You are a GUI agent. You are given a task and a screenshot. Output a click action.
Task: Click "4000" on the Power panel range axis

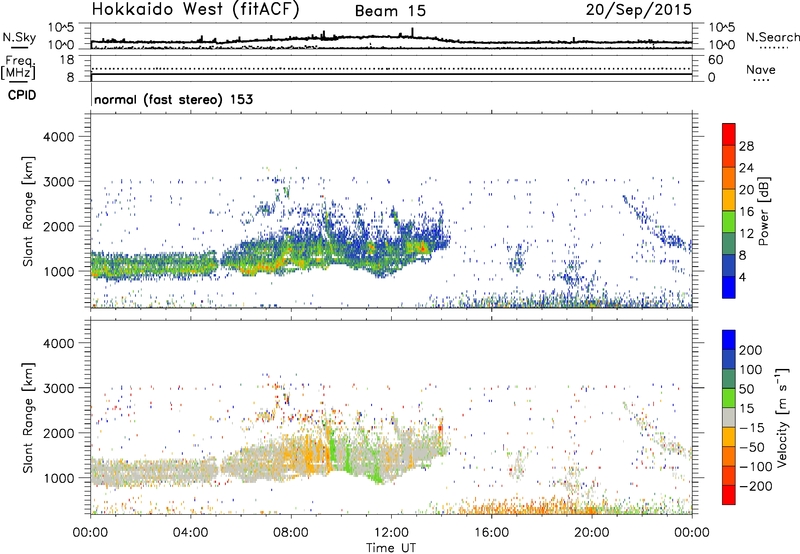click(58, 137)
